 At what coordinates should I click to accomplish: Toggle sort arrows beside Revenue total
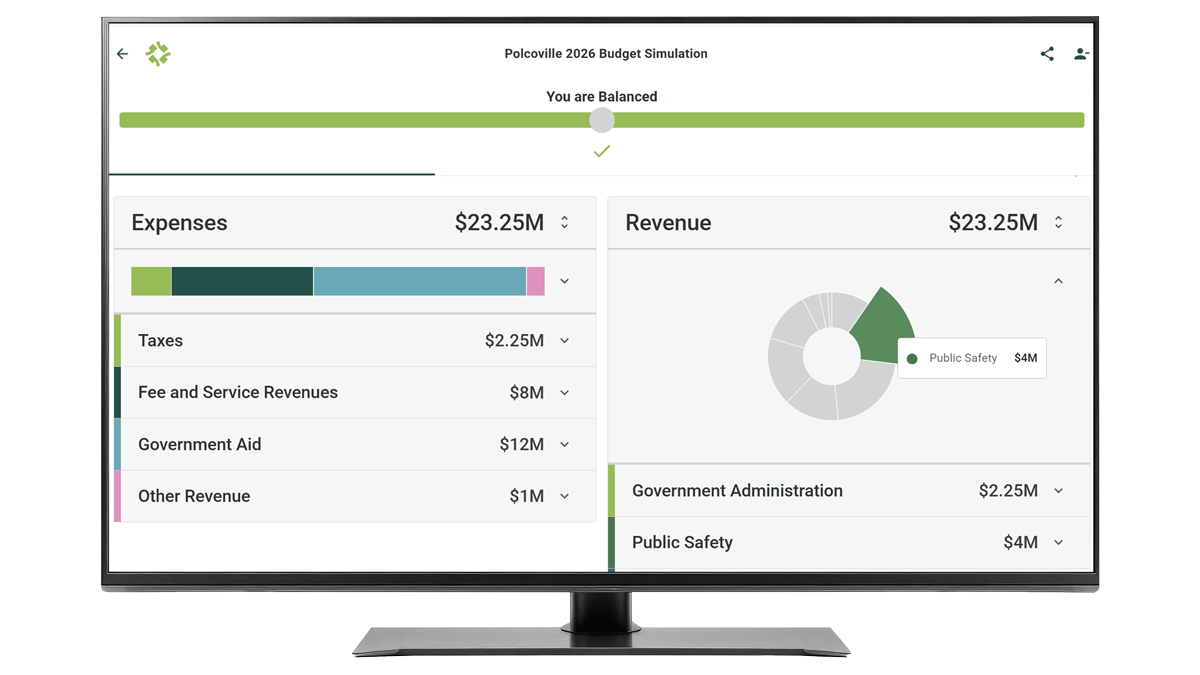pyautogui.click(x=1059, y=223)
